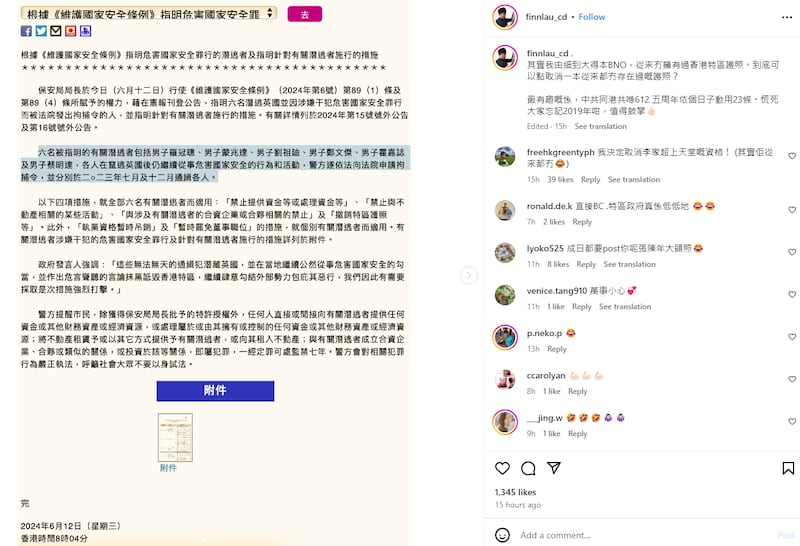Image resolution: width=800 pixels, height=546 pixels.
Task: See translation of post caption
Action: click(600, 126)
